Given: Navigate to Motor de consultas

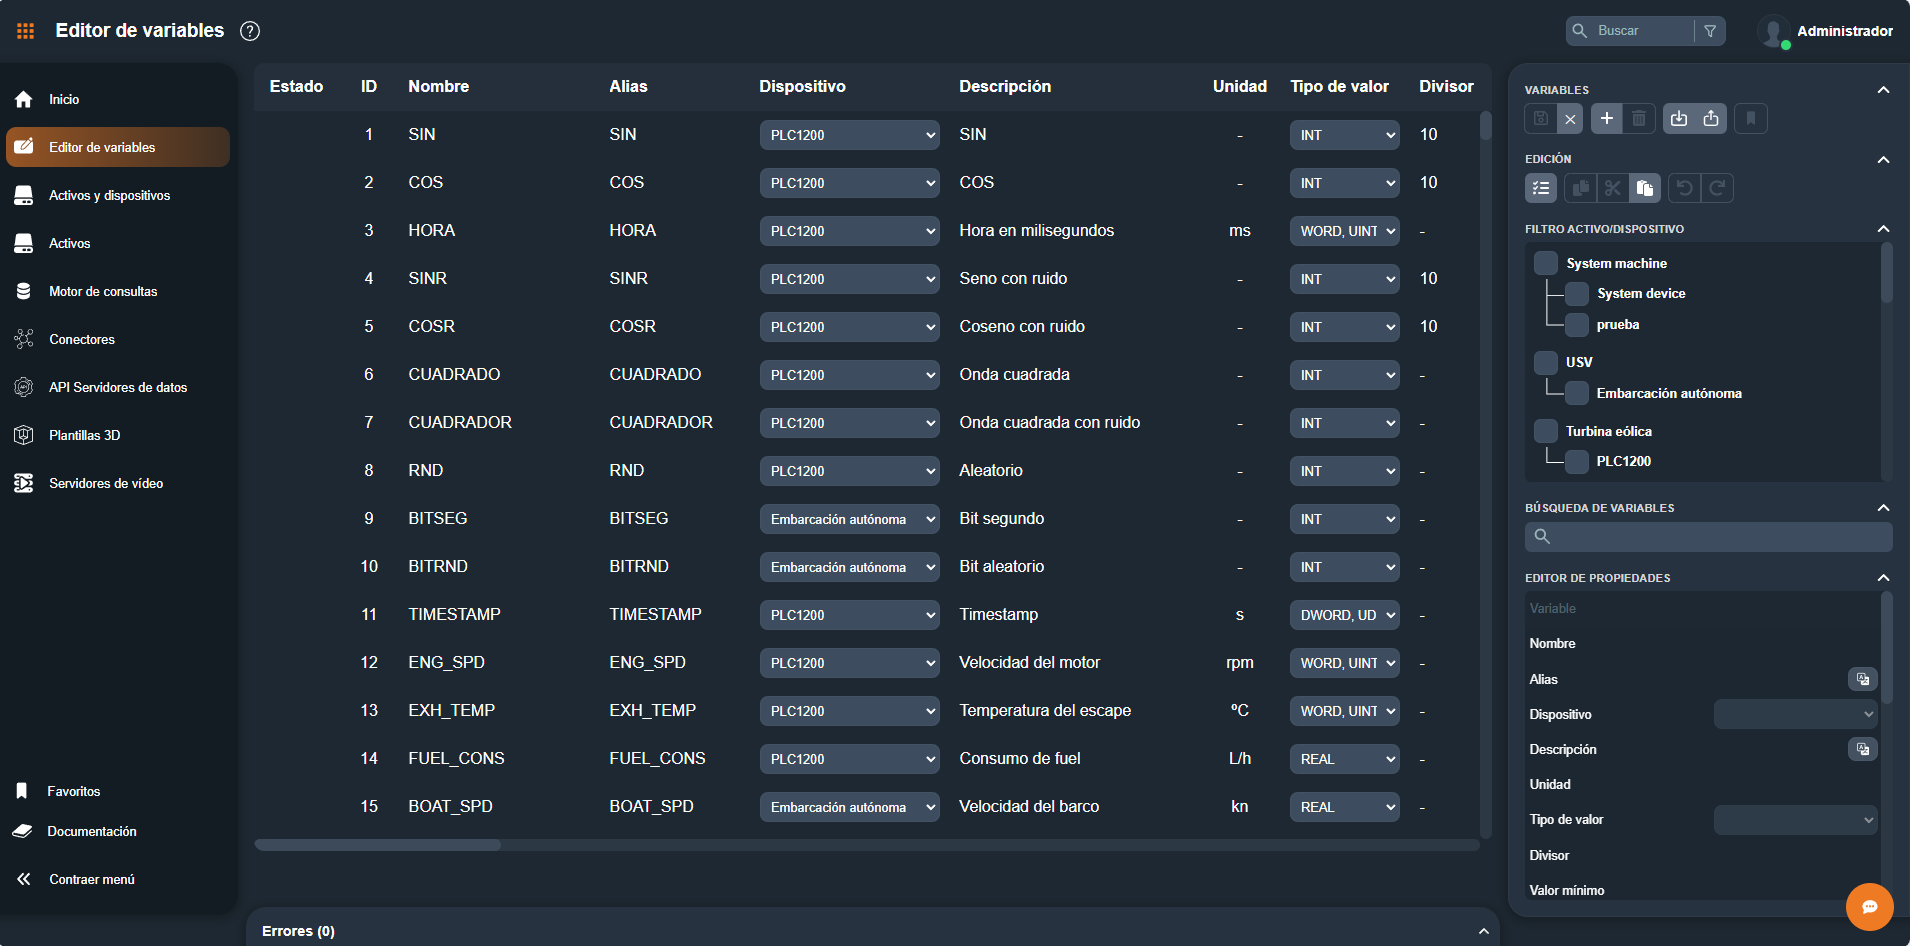Looking at the screenshot, I should pos(103,291).
